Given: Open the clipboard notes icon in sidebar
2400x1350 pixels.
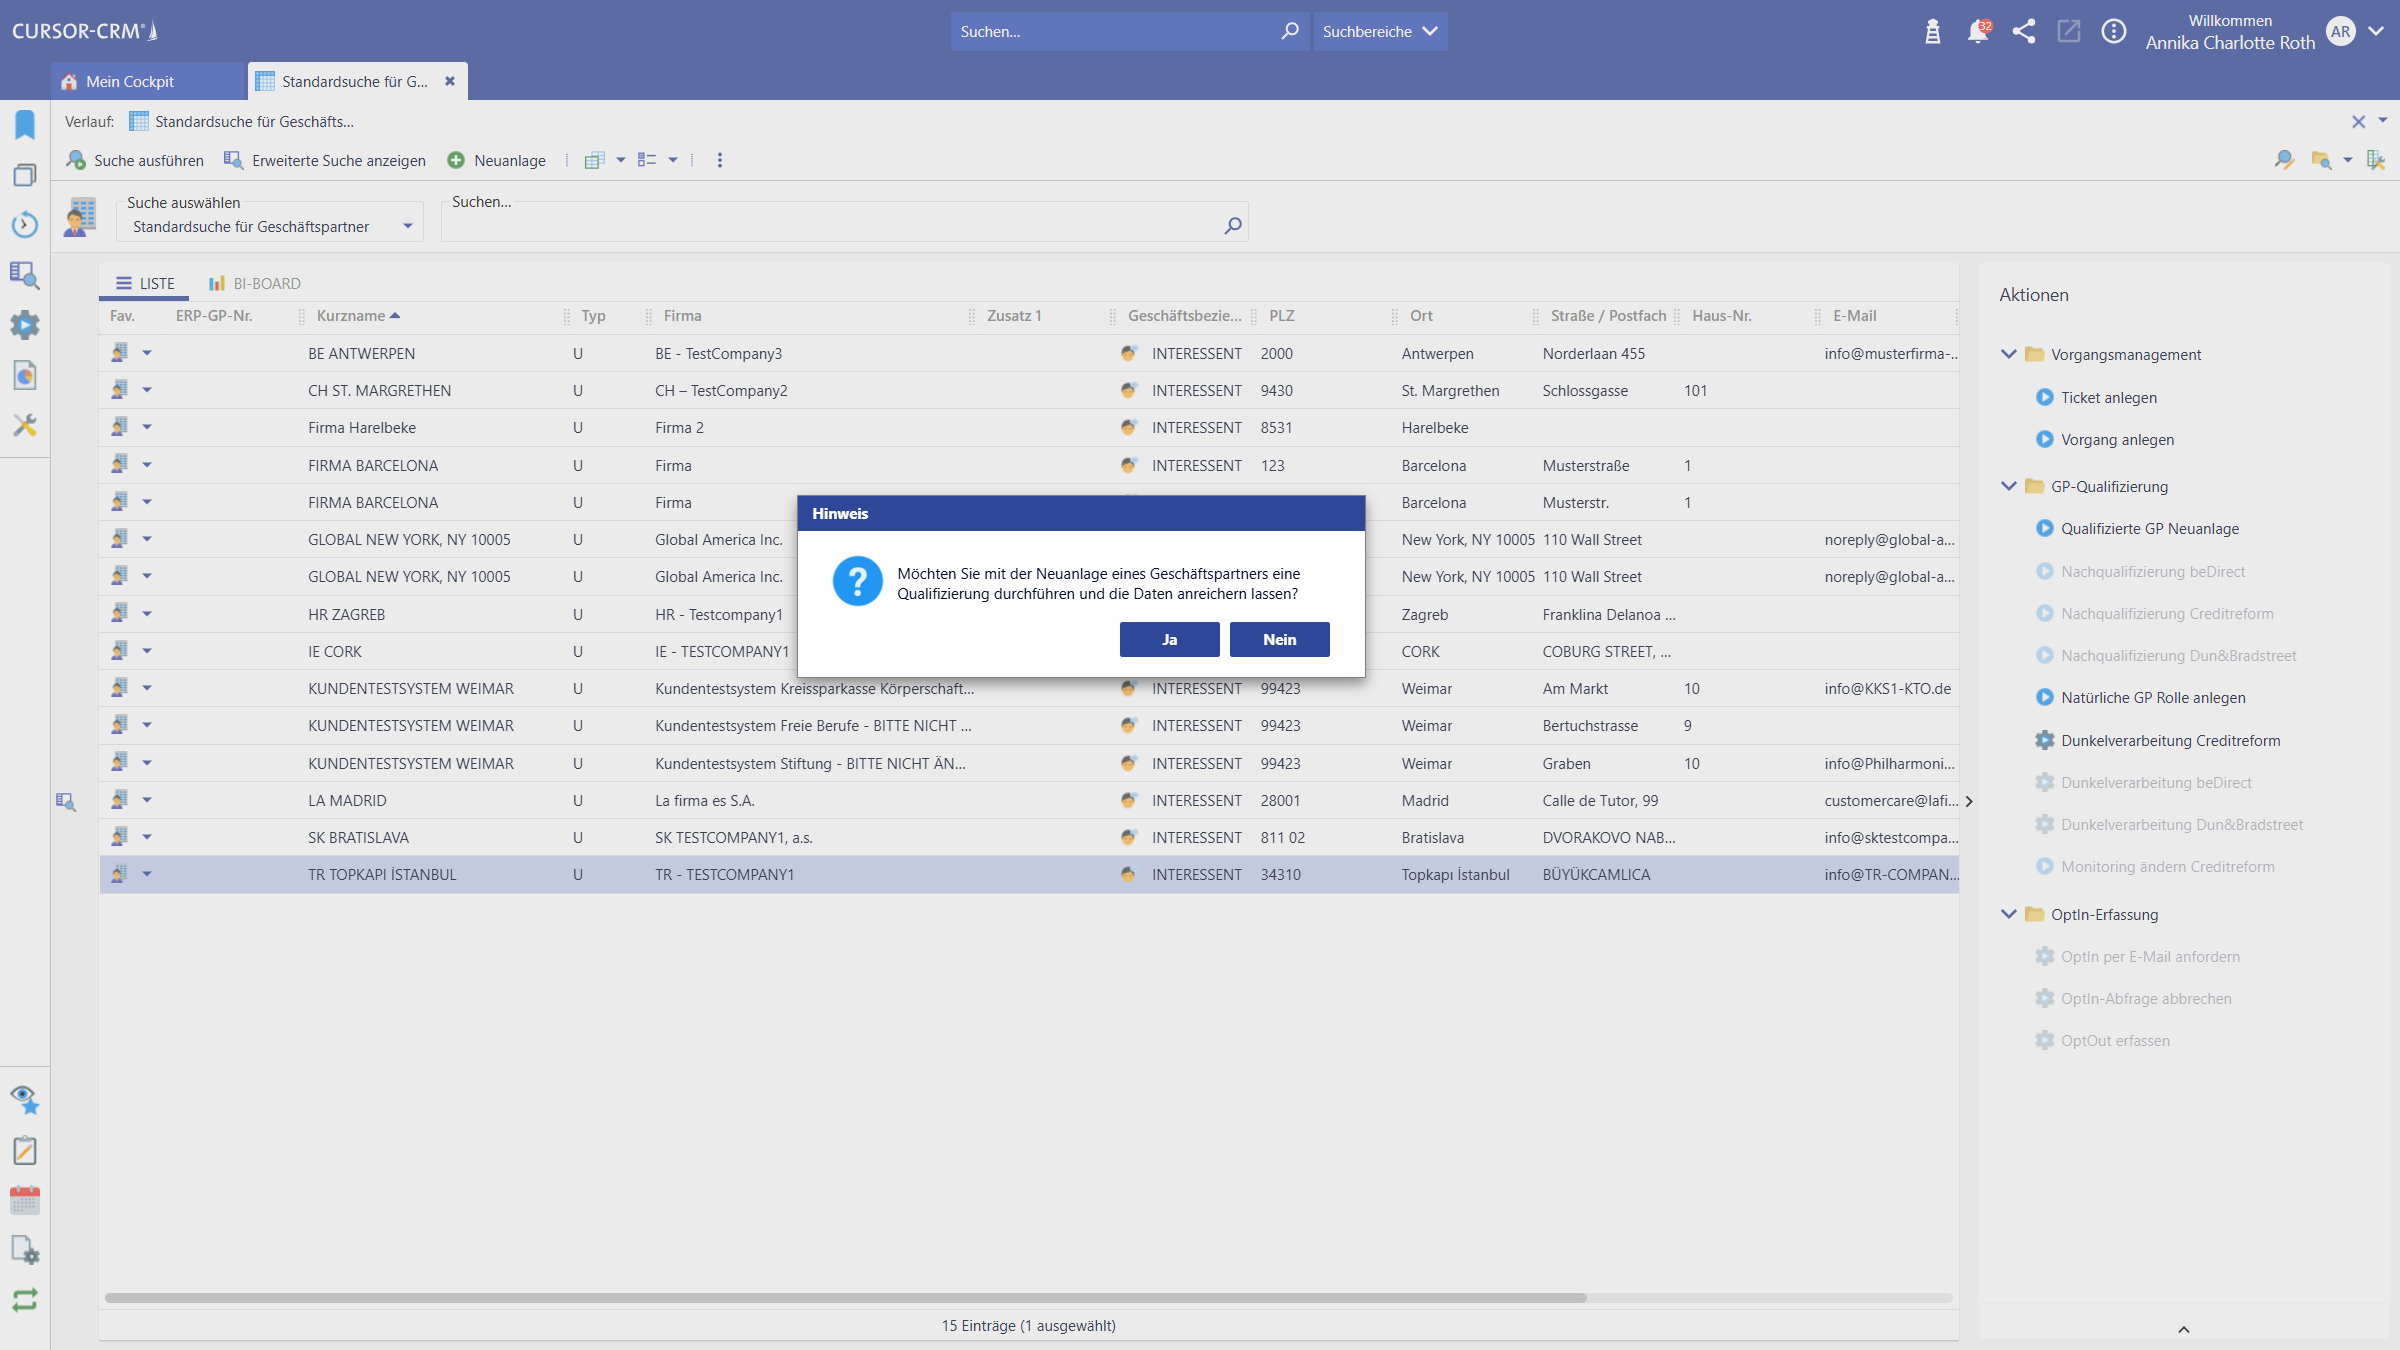Looking at the screenshot, I should point(25,1150).
